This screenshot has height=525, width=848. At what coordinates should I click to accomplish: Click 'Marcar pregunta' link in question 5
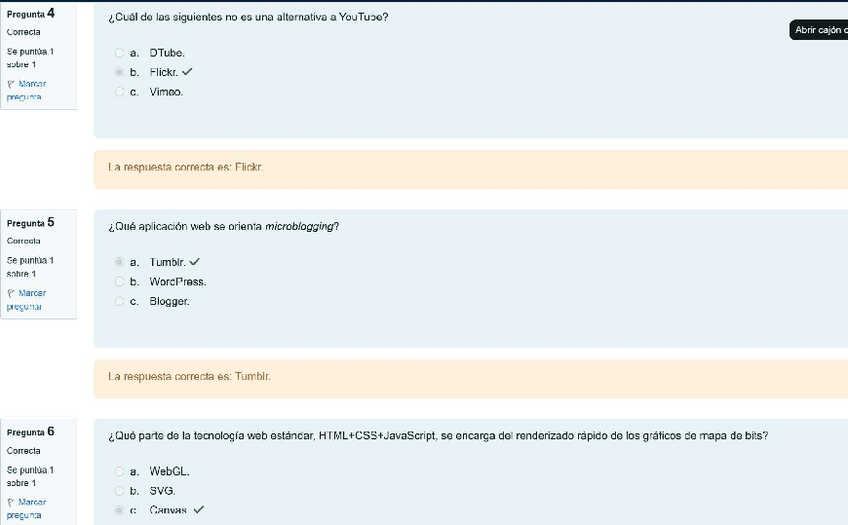click(26, 300)
